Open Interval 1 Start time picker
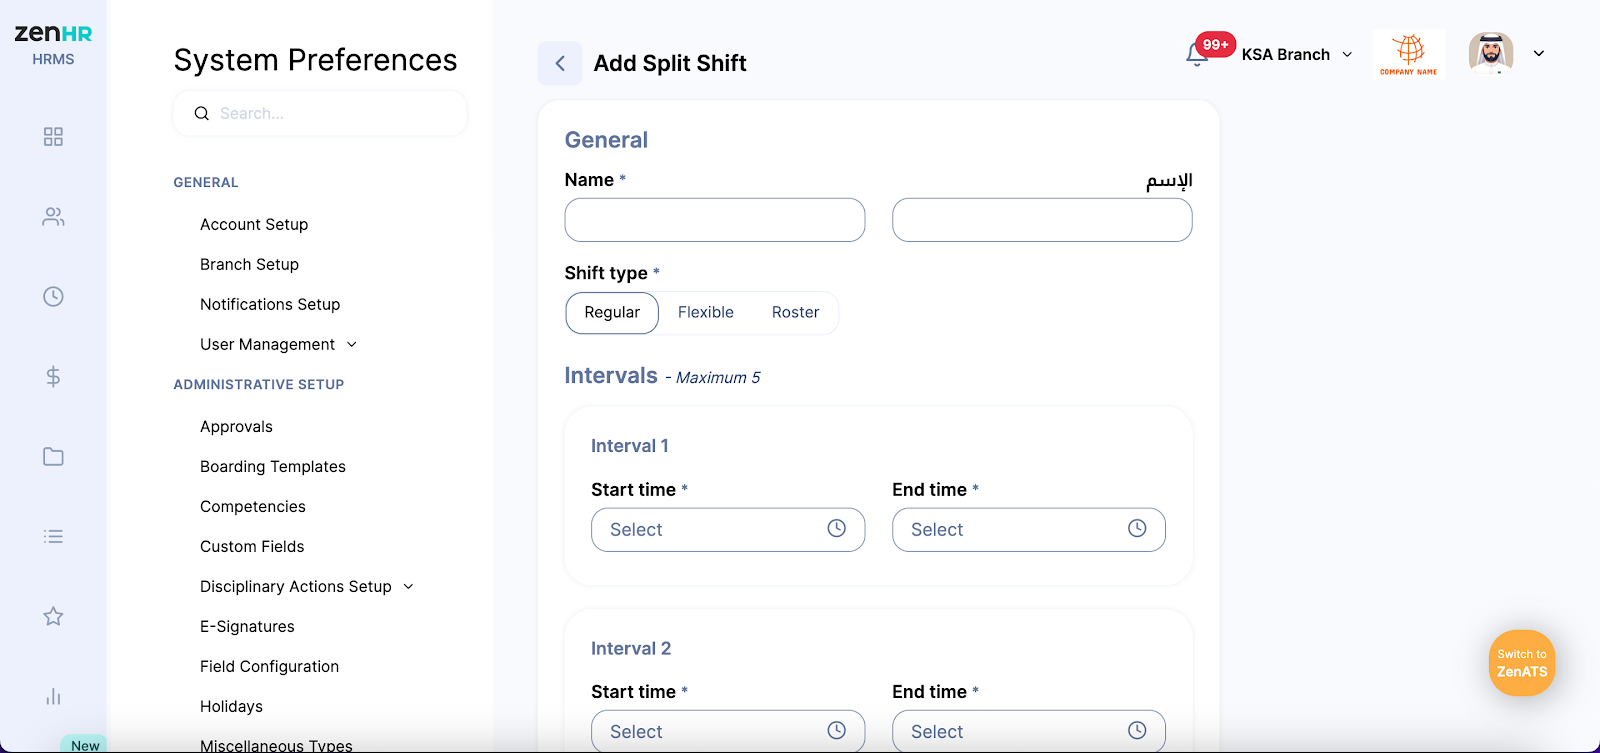The height and width of the screenshot is (753, 1600). point(727,530)
